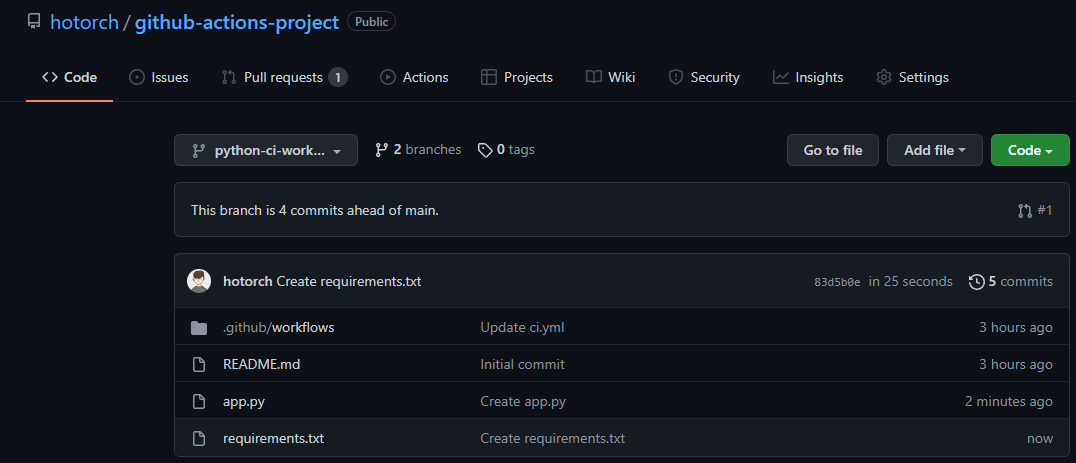This screenshot has height=463, width=1076.
Task: Switch to the Code tab
Action: click(x=69, y=78)
